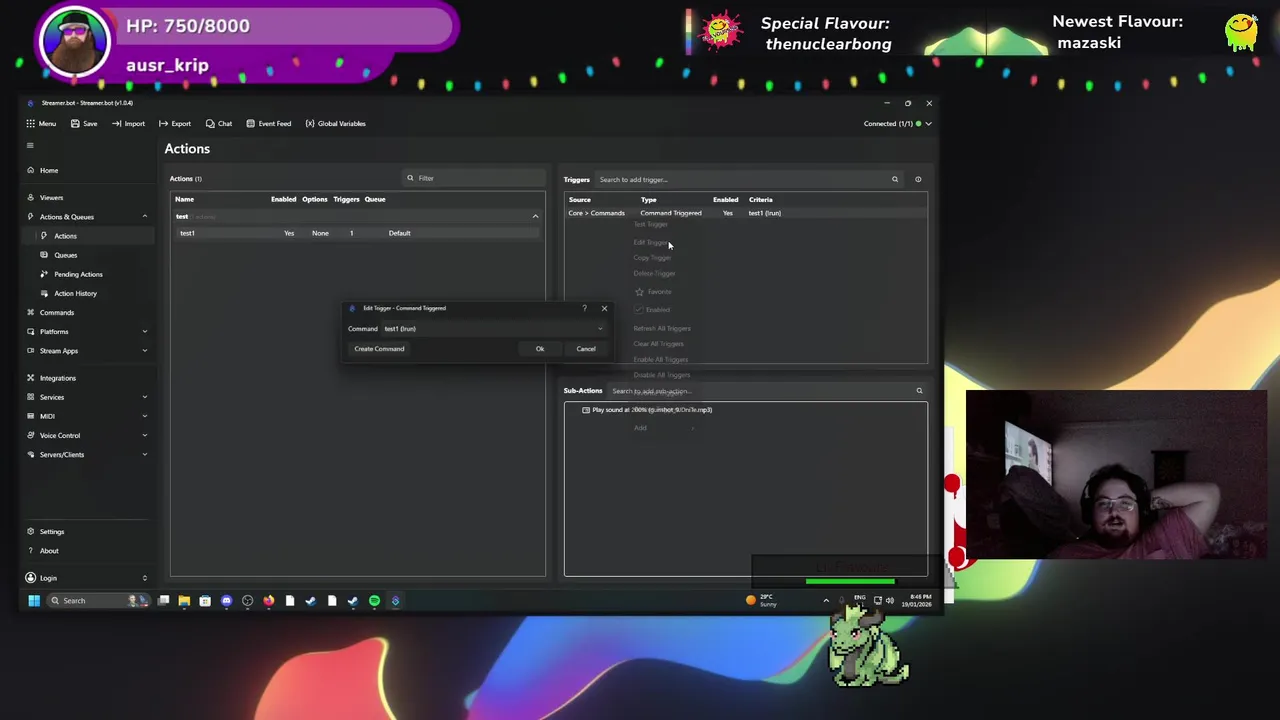The image size is (1280, 720).
Task: Toggle the sidebar hamburger icon
Action: click(x=30, y=146)
